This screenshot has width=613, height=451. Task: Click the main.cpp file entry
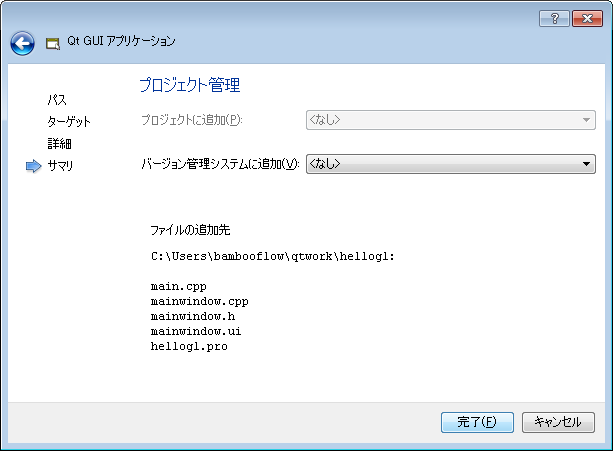point(179,287)
